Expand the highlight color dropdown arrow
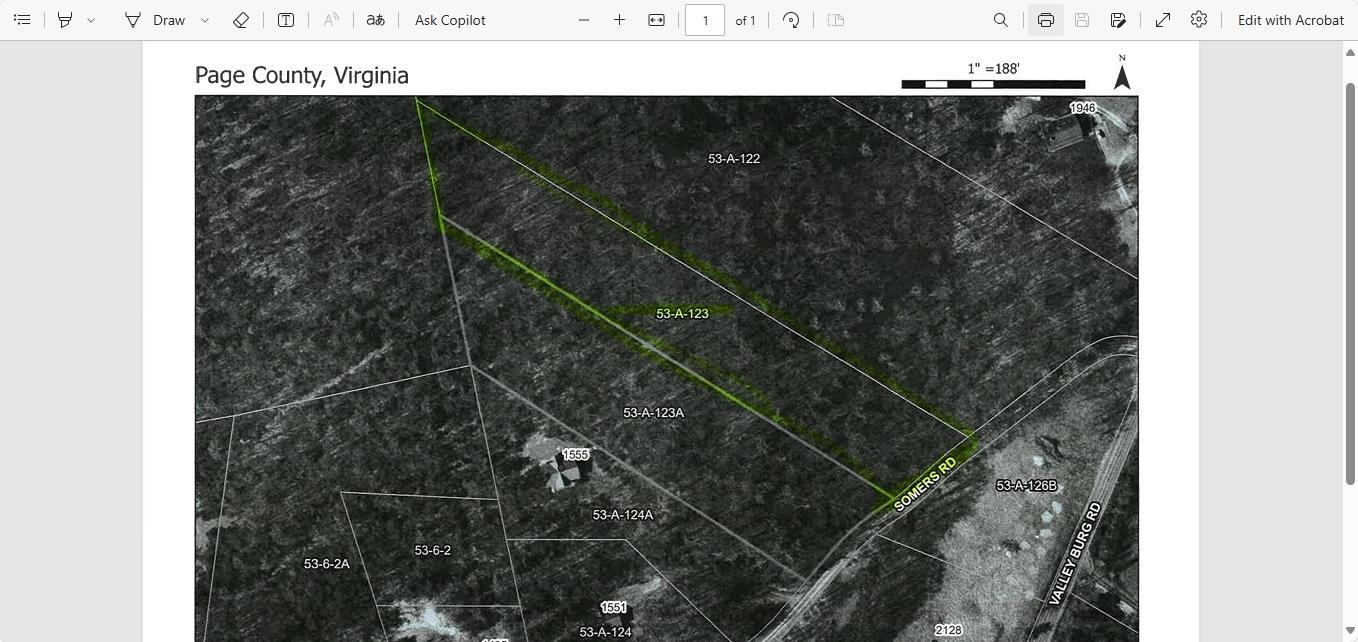 tap(91, 20)
